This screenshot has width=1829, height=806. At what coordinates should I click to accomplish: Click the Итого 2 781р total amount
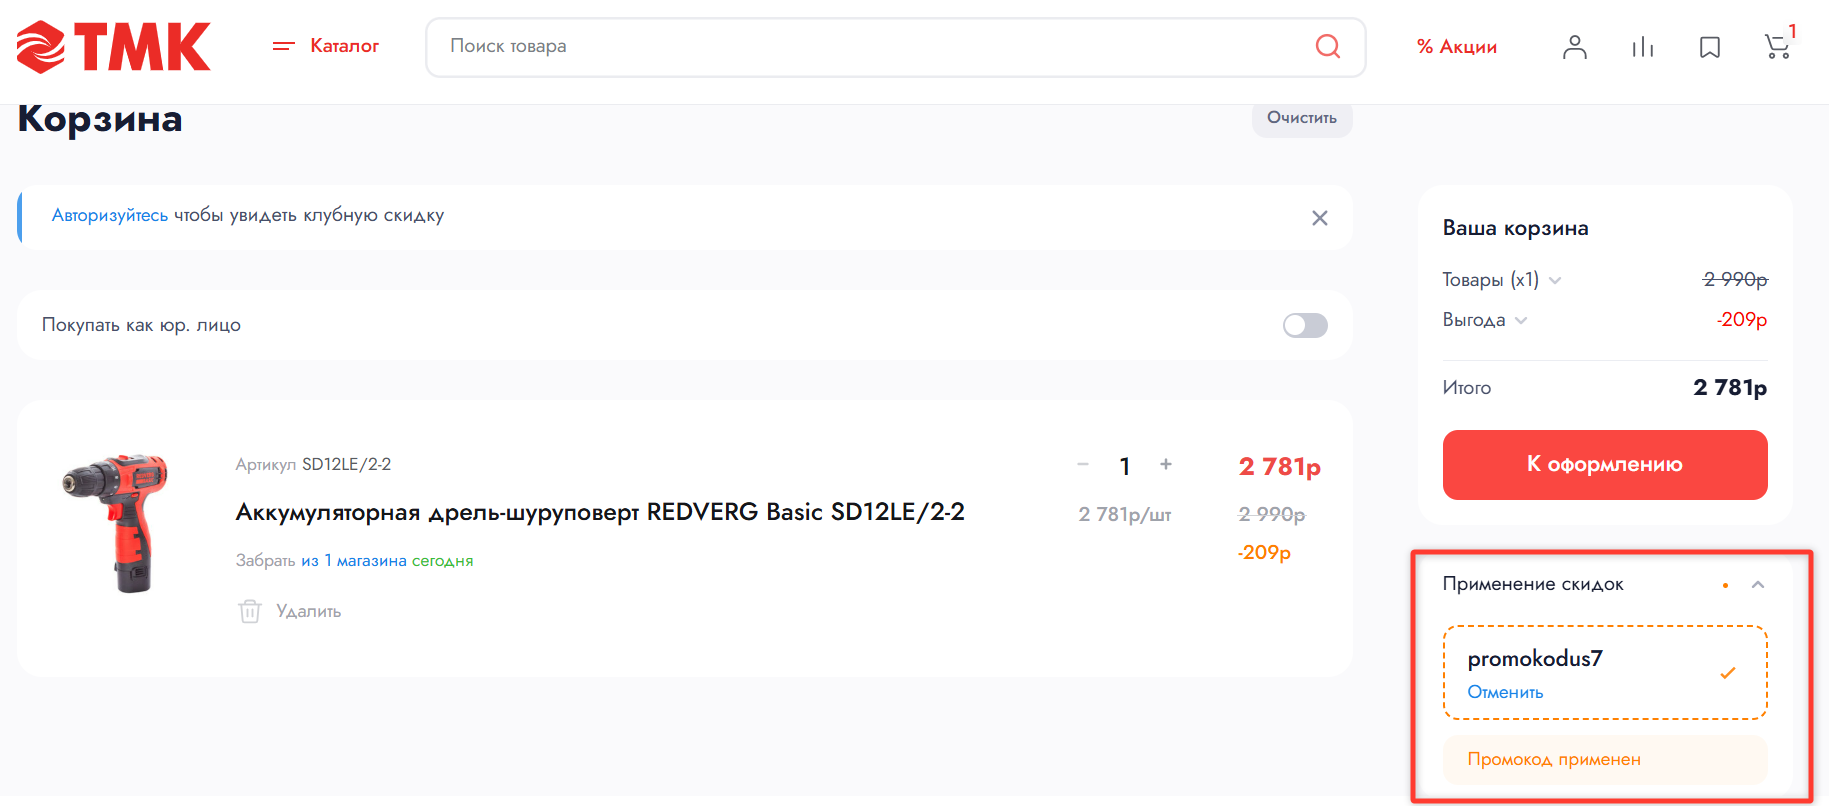click(x=1730, y=388)
